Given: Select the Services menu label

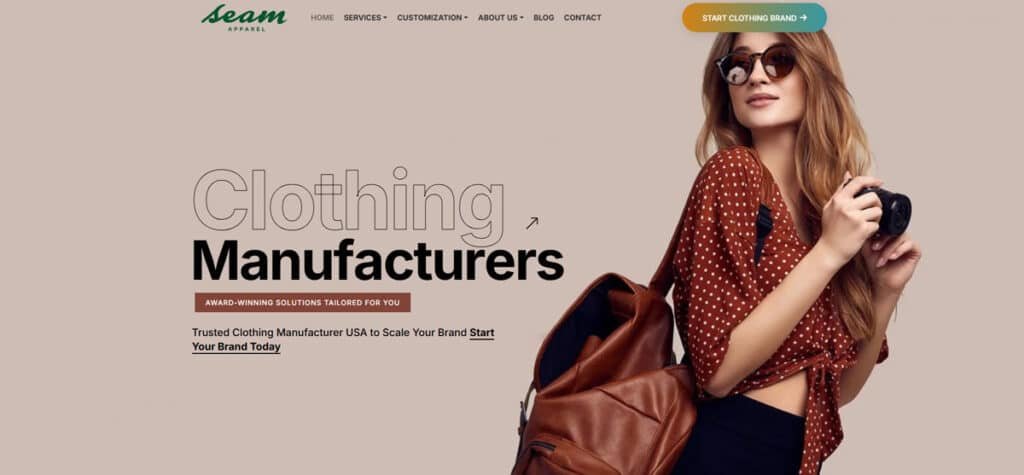Looking at the screenshot, I should coord(362,18).
